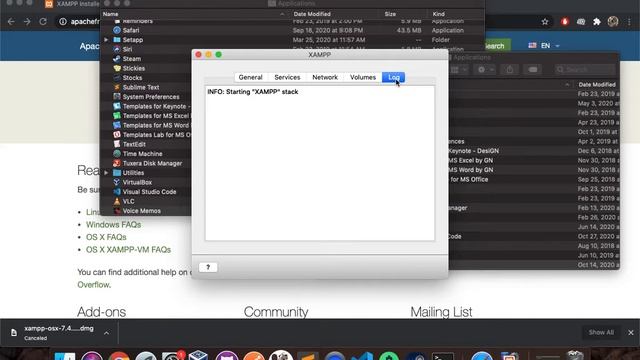Open action gear menu in back Finder window
The height and width of the screenshot is (360, 640).
tap(485, 70)
